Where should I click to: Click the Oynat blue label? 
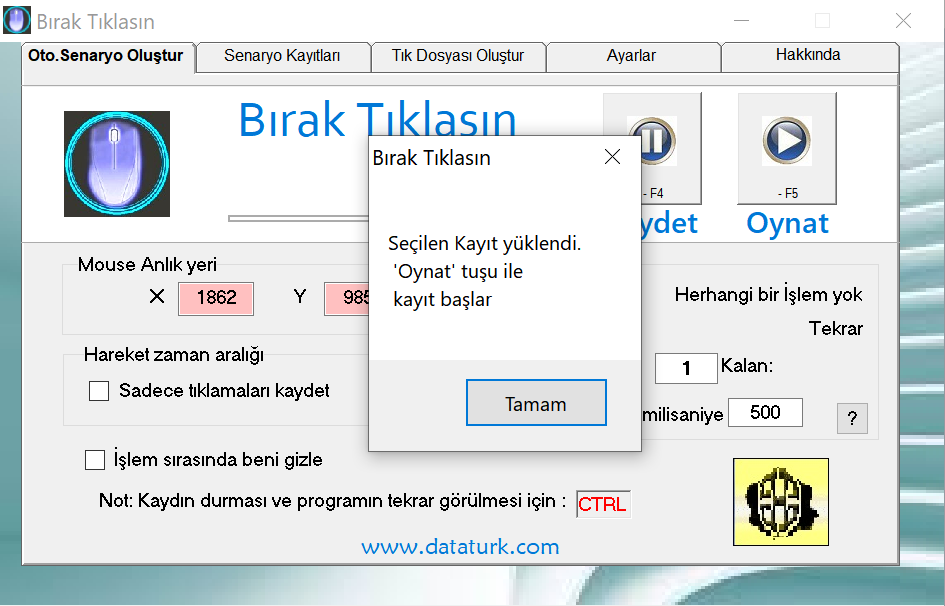[787, 223]
